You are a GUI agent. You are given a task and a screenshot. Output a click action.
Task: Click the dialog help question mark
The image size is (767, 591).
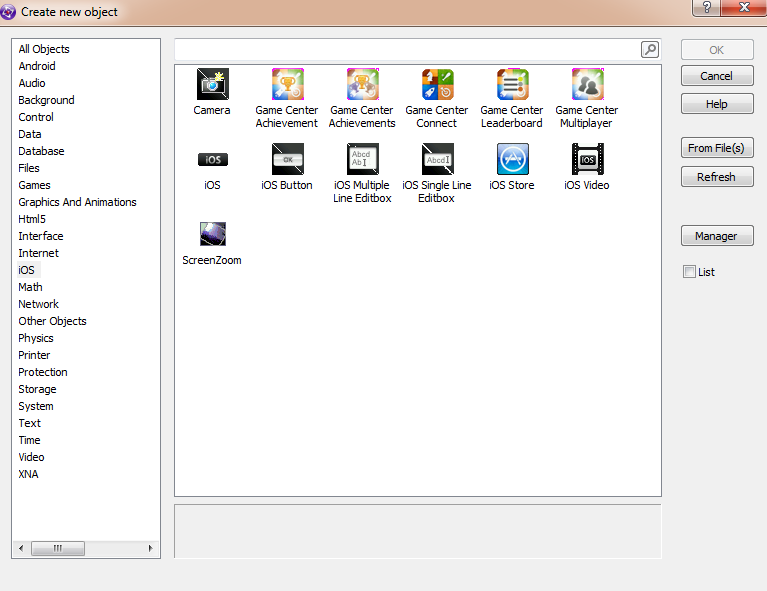click(706, 7)
